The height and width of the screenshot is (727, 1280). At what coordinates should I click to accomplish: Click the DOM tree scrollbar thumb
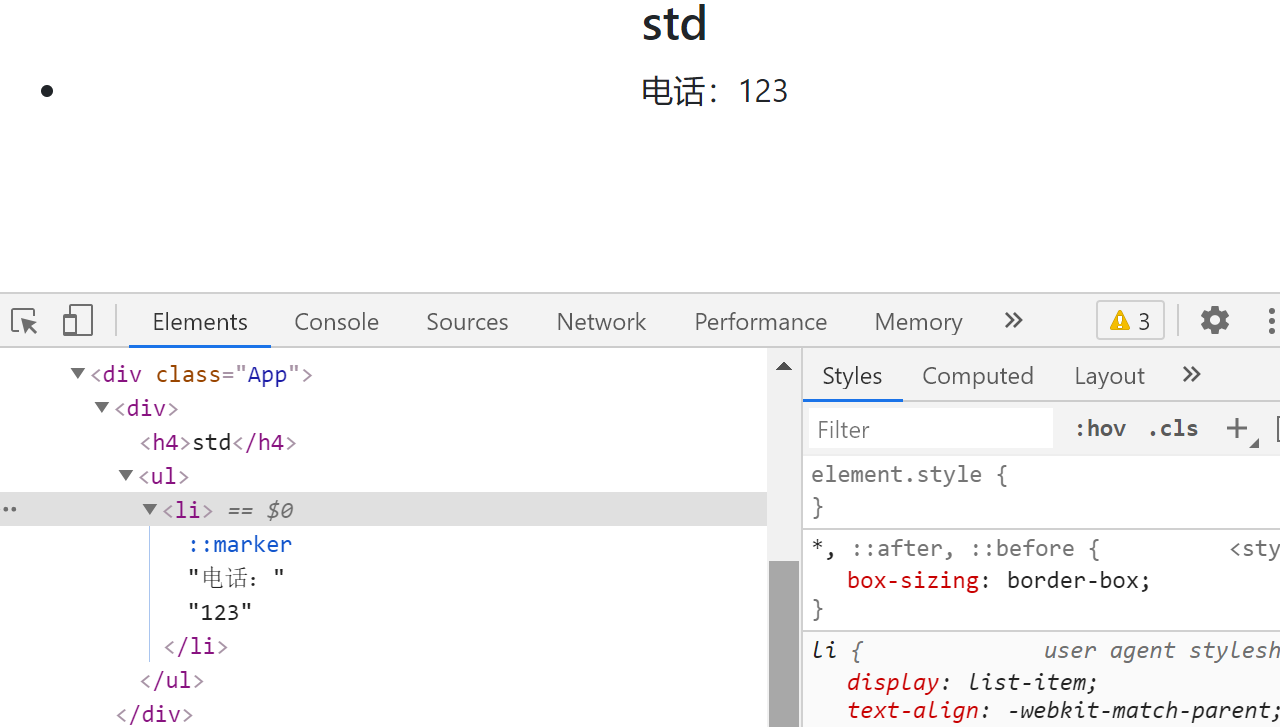click(784, 643)
